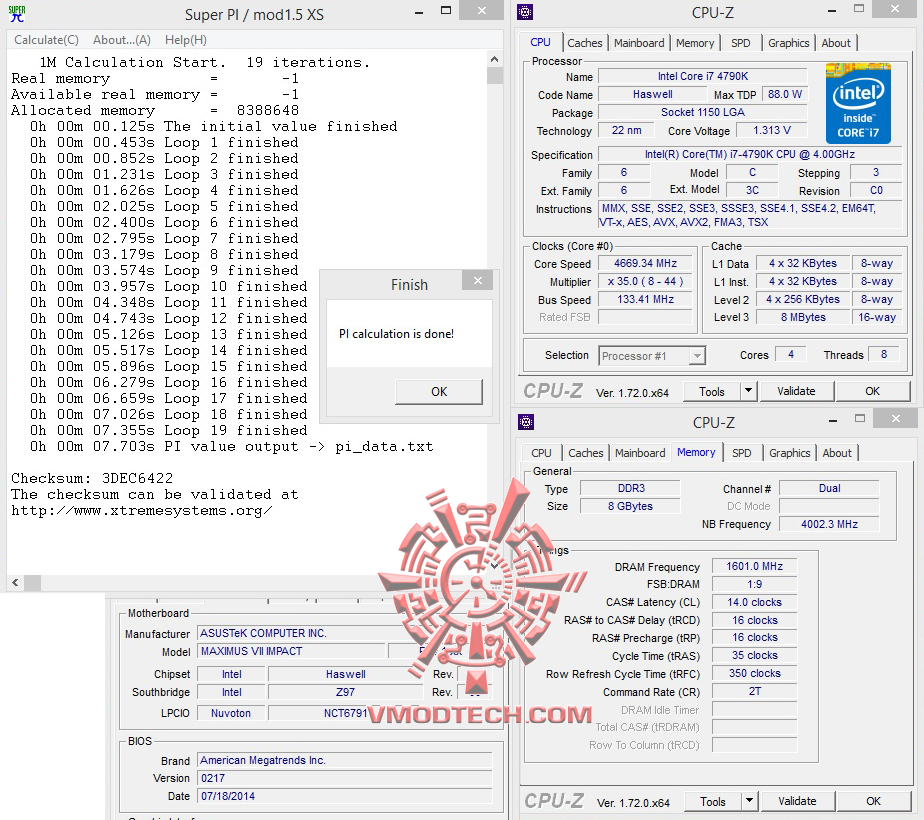
Task: Click scroll-up arrow in Super PI output
Action: tap(494, 59)
